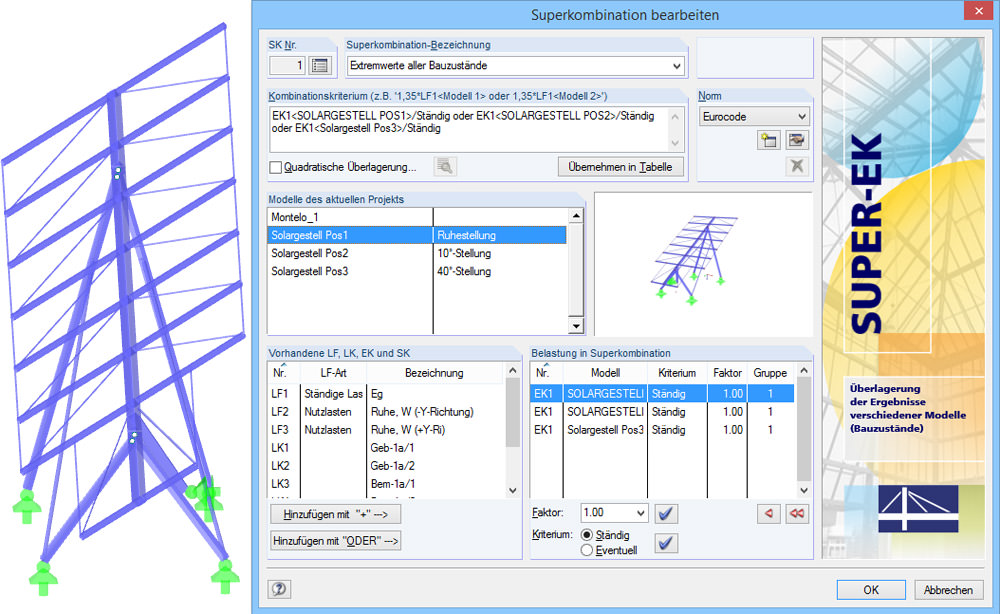
Task: Click the 40°-Stellung description cell
Action: [x=499, y=271]
